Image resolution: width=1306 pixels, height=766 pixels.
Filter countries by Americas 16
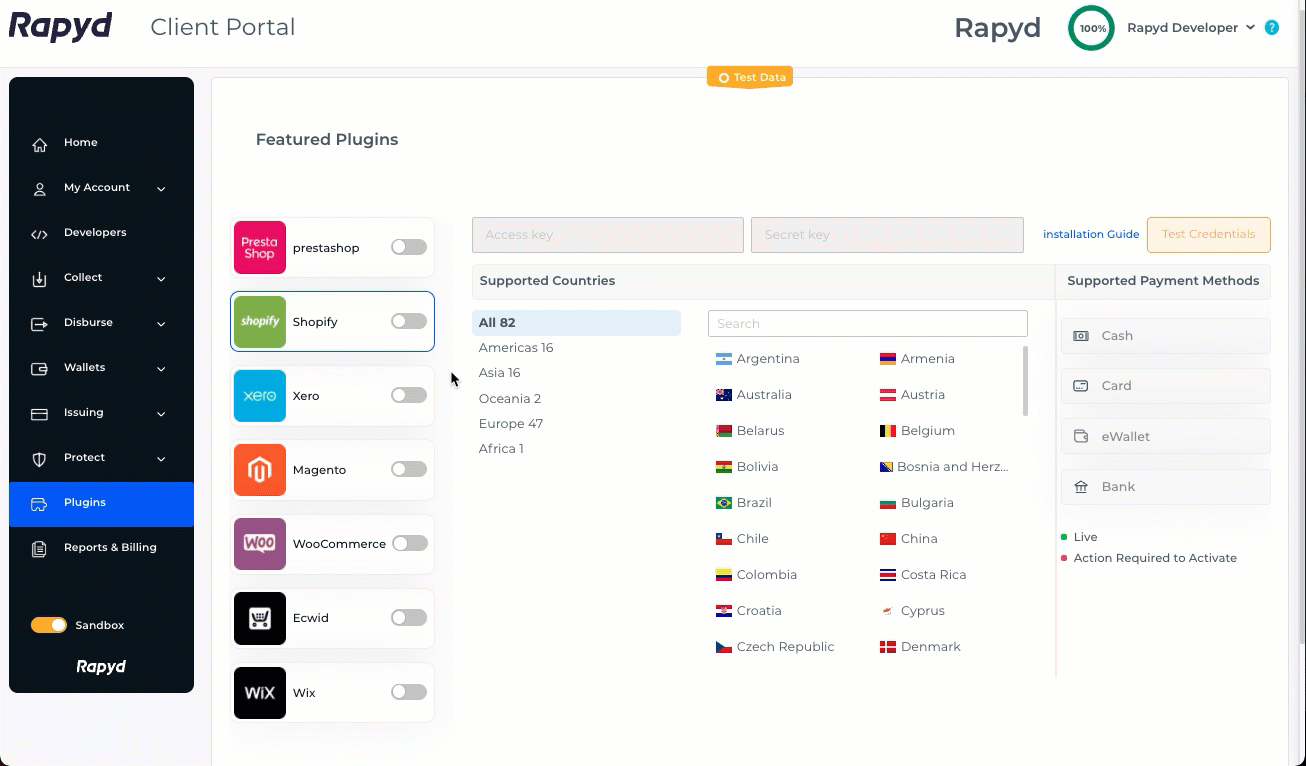(516, 348)
